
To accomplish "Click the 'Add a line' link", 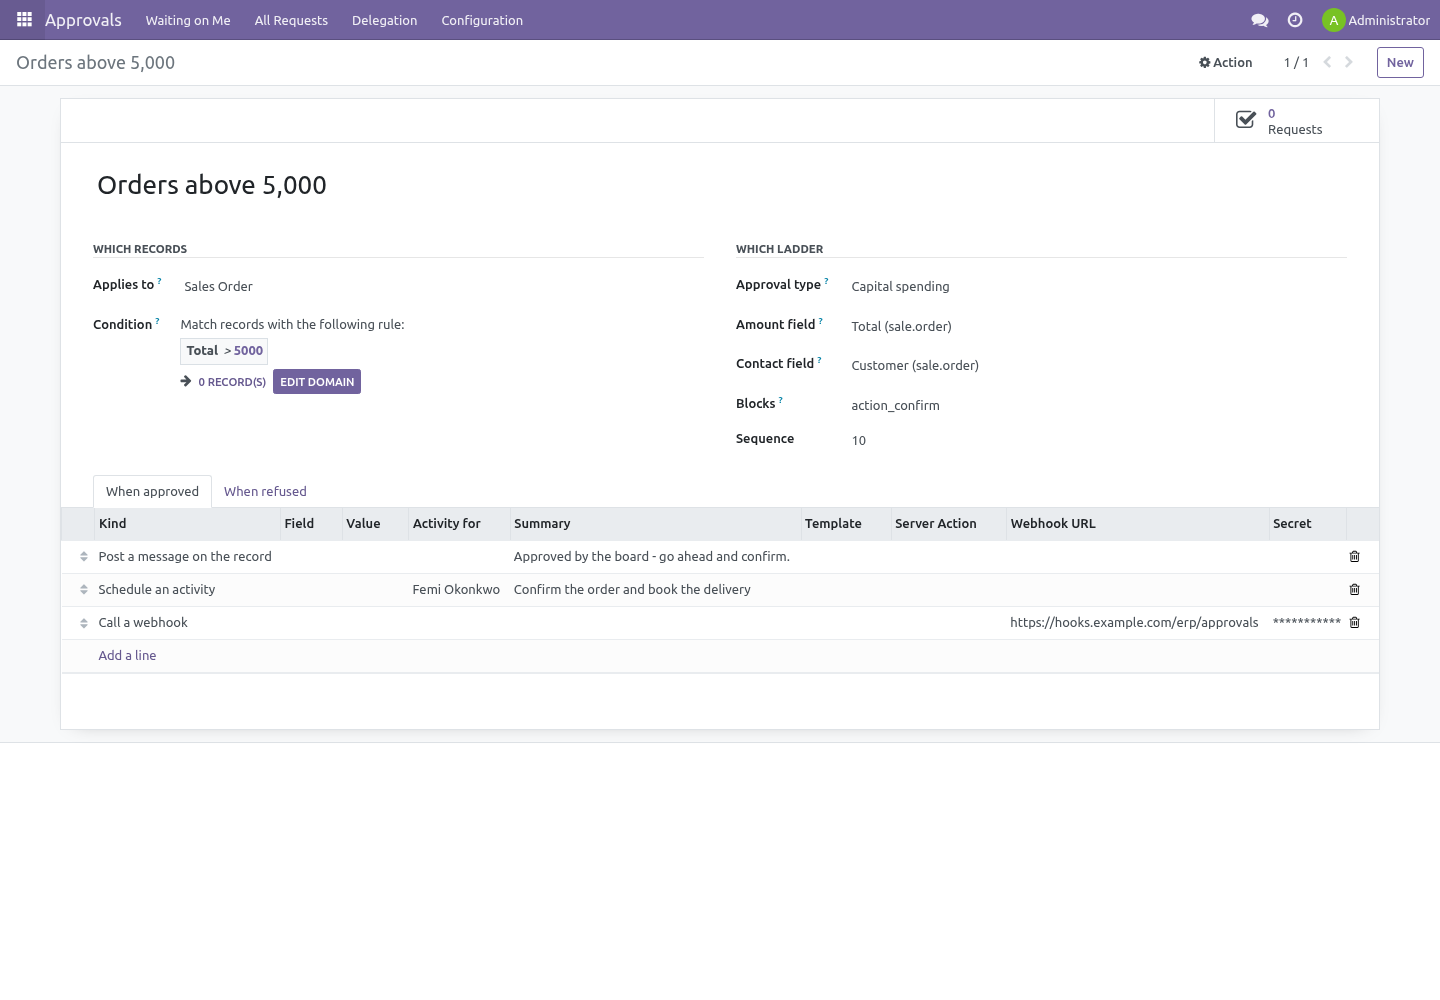I will tap(127, 655).
